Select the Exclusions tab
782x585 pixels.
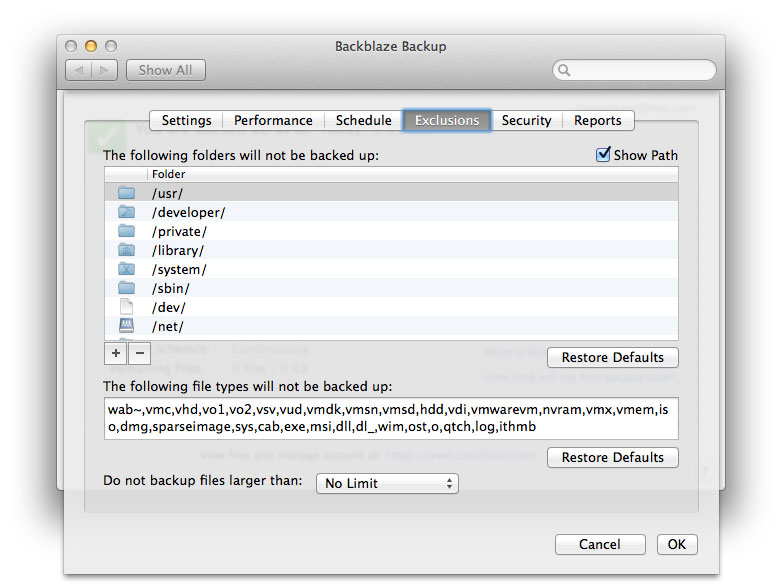[x=447, y=121]
